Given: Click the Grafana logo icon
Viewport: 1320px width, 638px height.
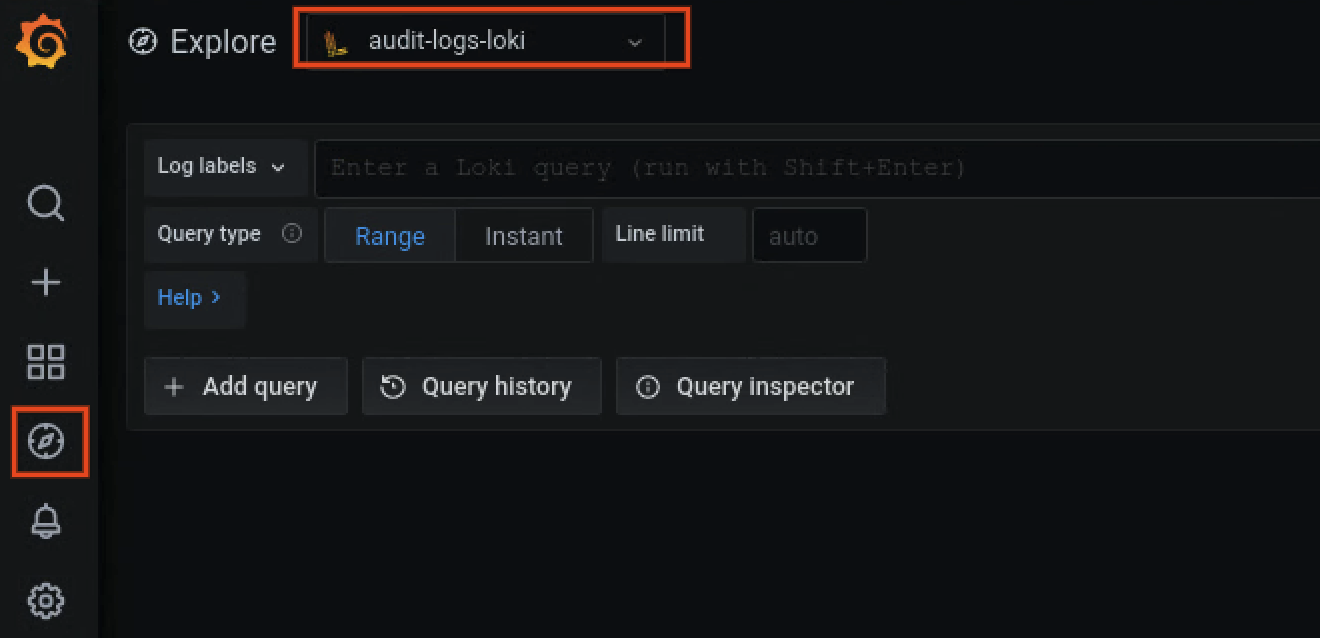Looking at the screenshot, I should [x=44, y=42].
